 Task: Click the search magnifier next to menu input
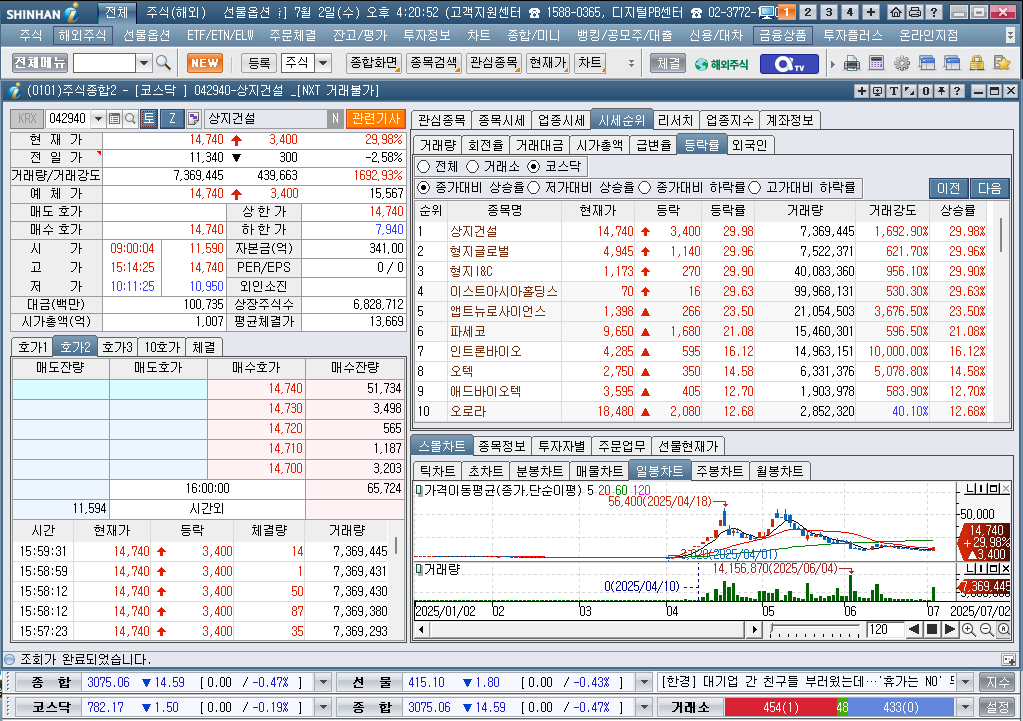coord(163,63)
